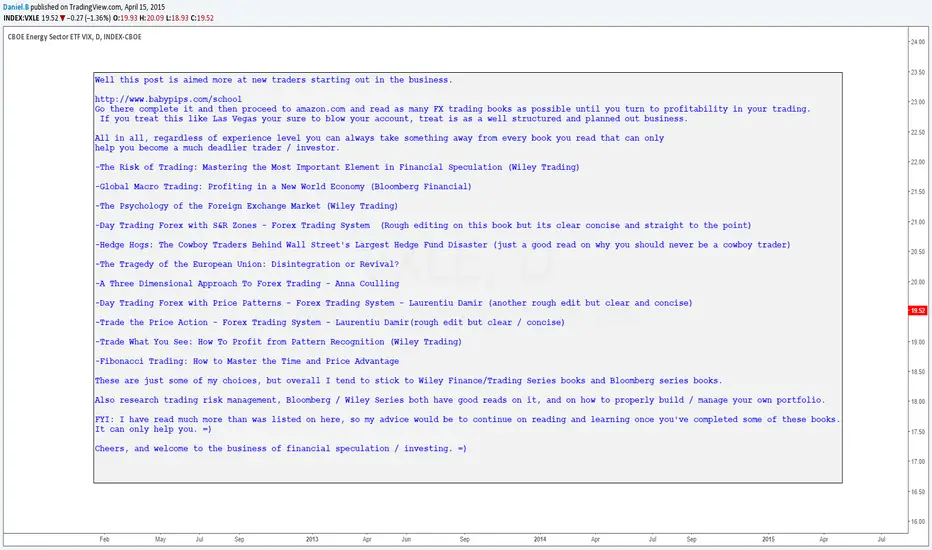Click the 'All in all, regardless' sentence
This screenshot has height=550, width=932.
379,138
